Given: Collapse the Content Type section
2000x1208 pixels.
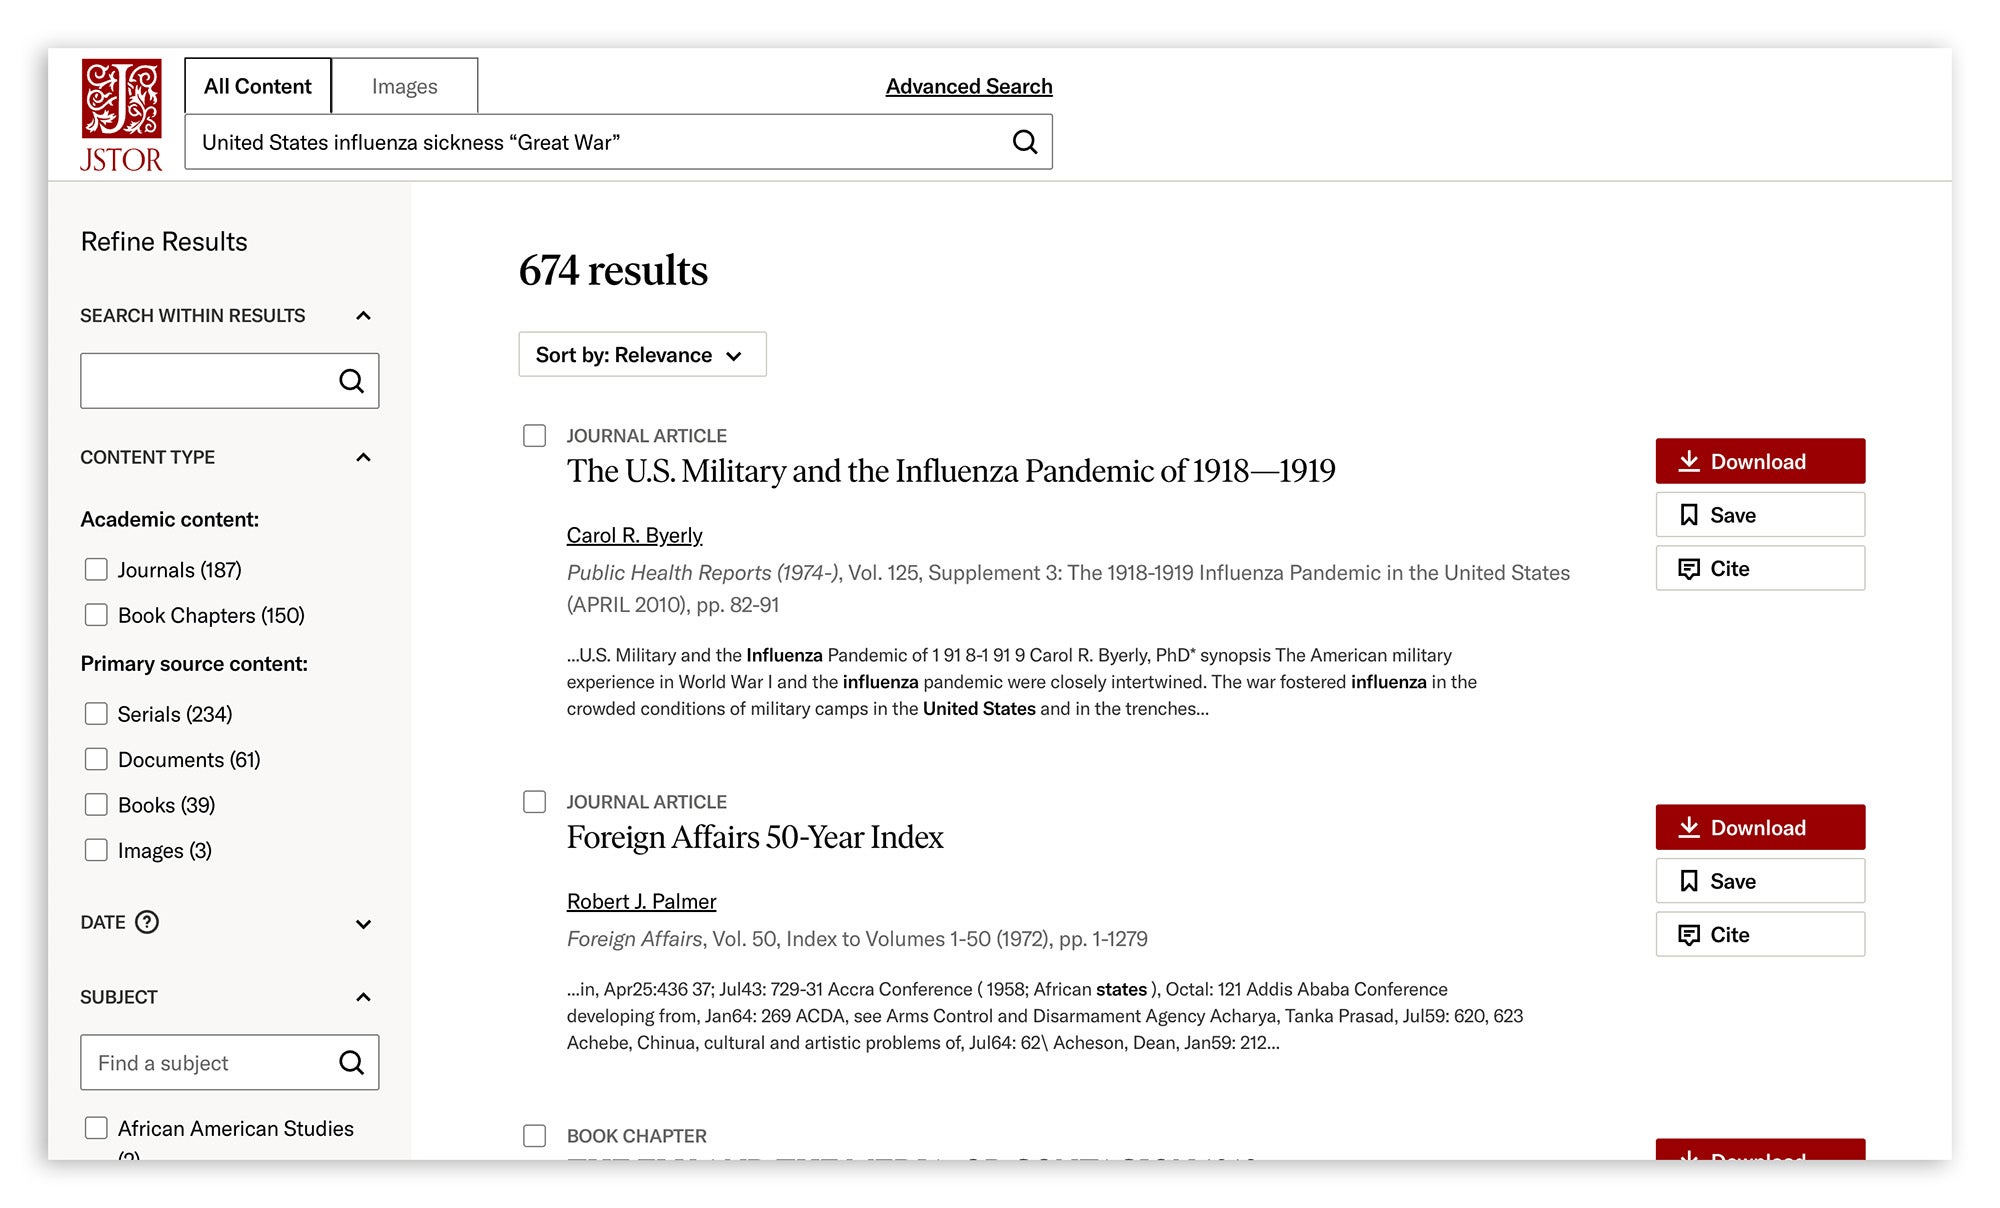Looking at the screenshot, I should 364,458.
